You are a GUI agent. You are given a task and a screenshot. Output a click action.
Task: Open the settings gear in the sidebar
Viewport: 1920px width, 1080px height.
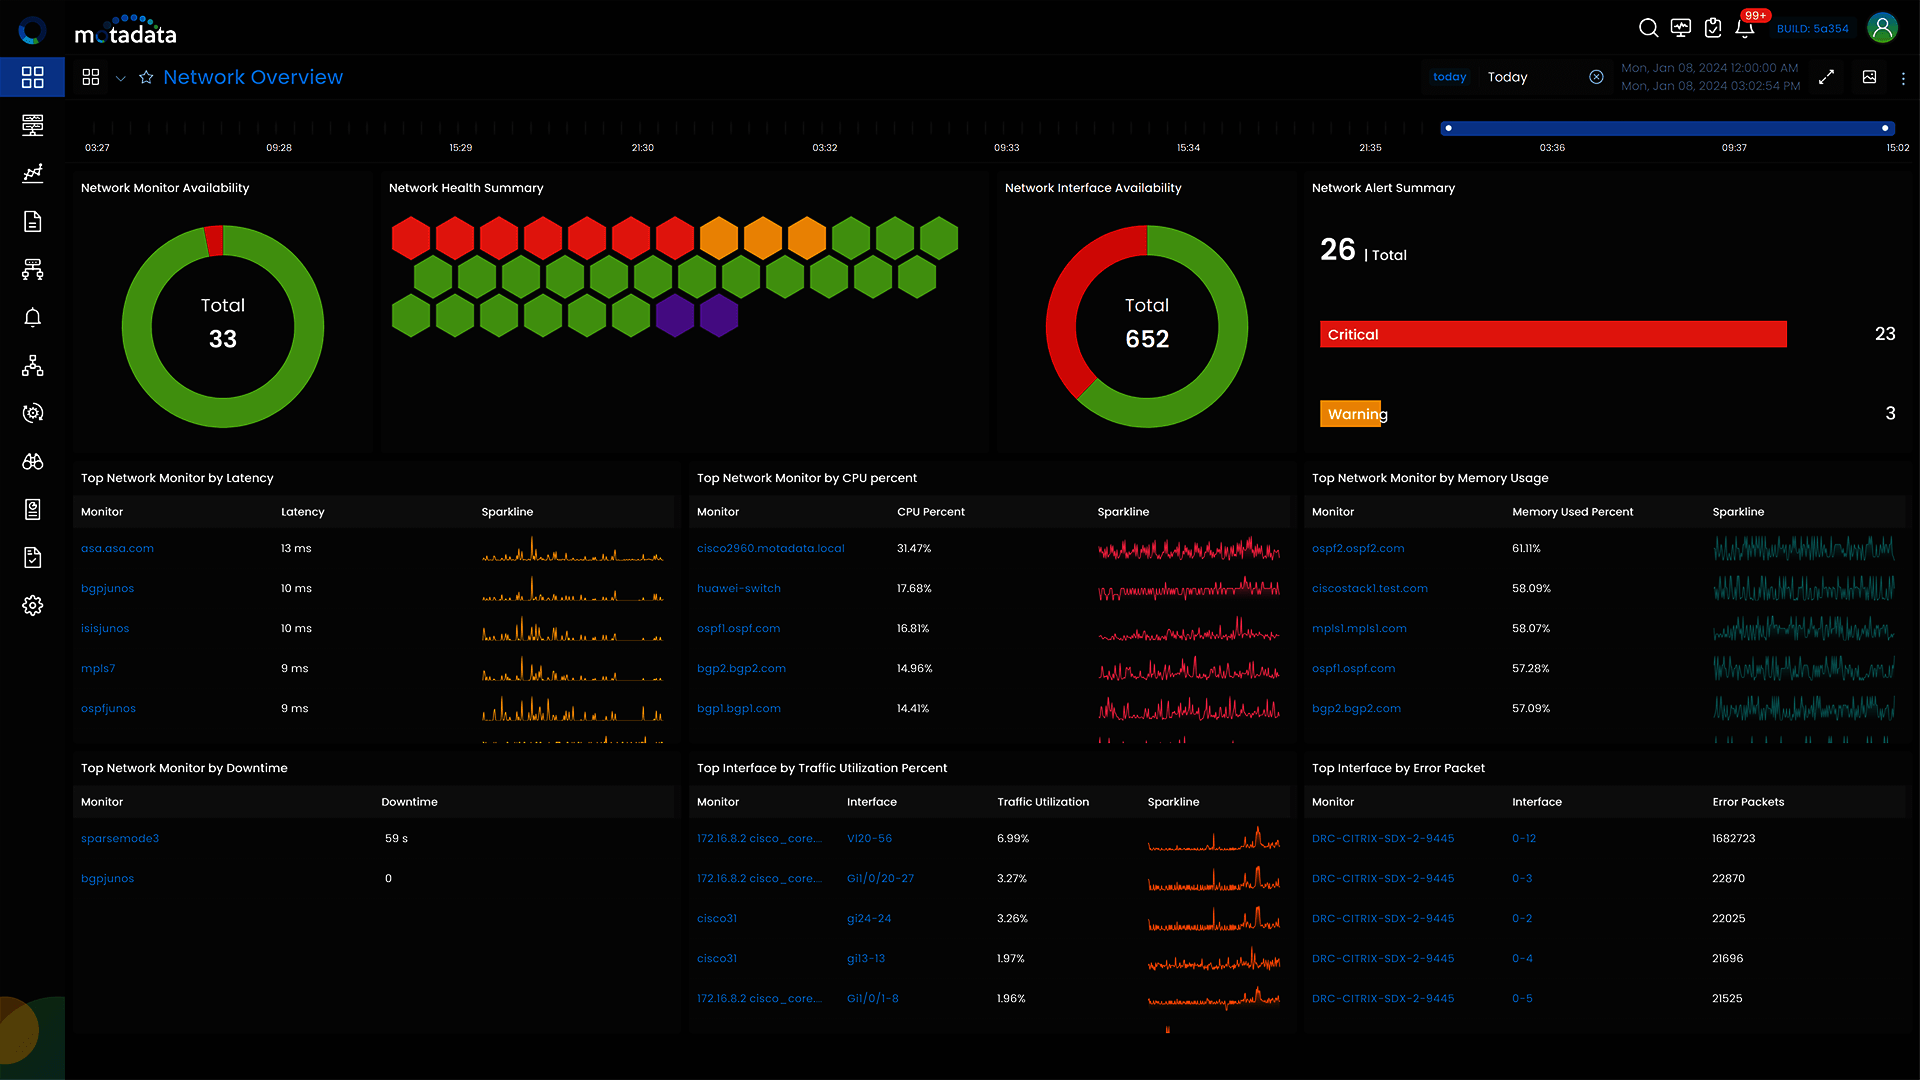32,606
